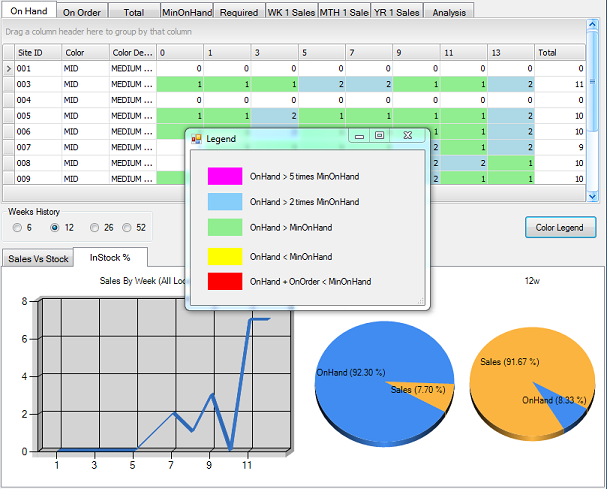This screenshot has width=607, height=489.
Task: Click Total value 9 for site 007
Action: tap(560, 147)
